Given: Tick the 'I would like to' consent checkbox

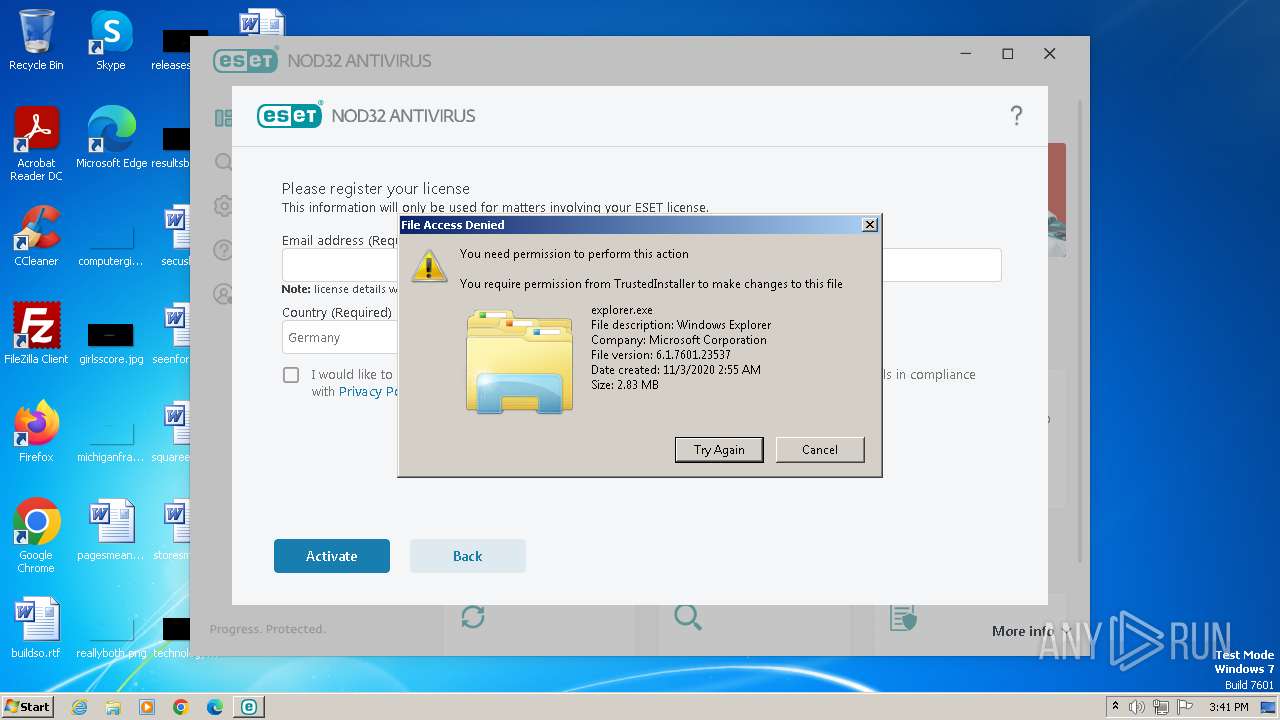Looking at the screenshot, I should point(291,375).
